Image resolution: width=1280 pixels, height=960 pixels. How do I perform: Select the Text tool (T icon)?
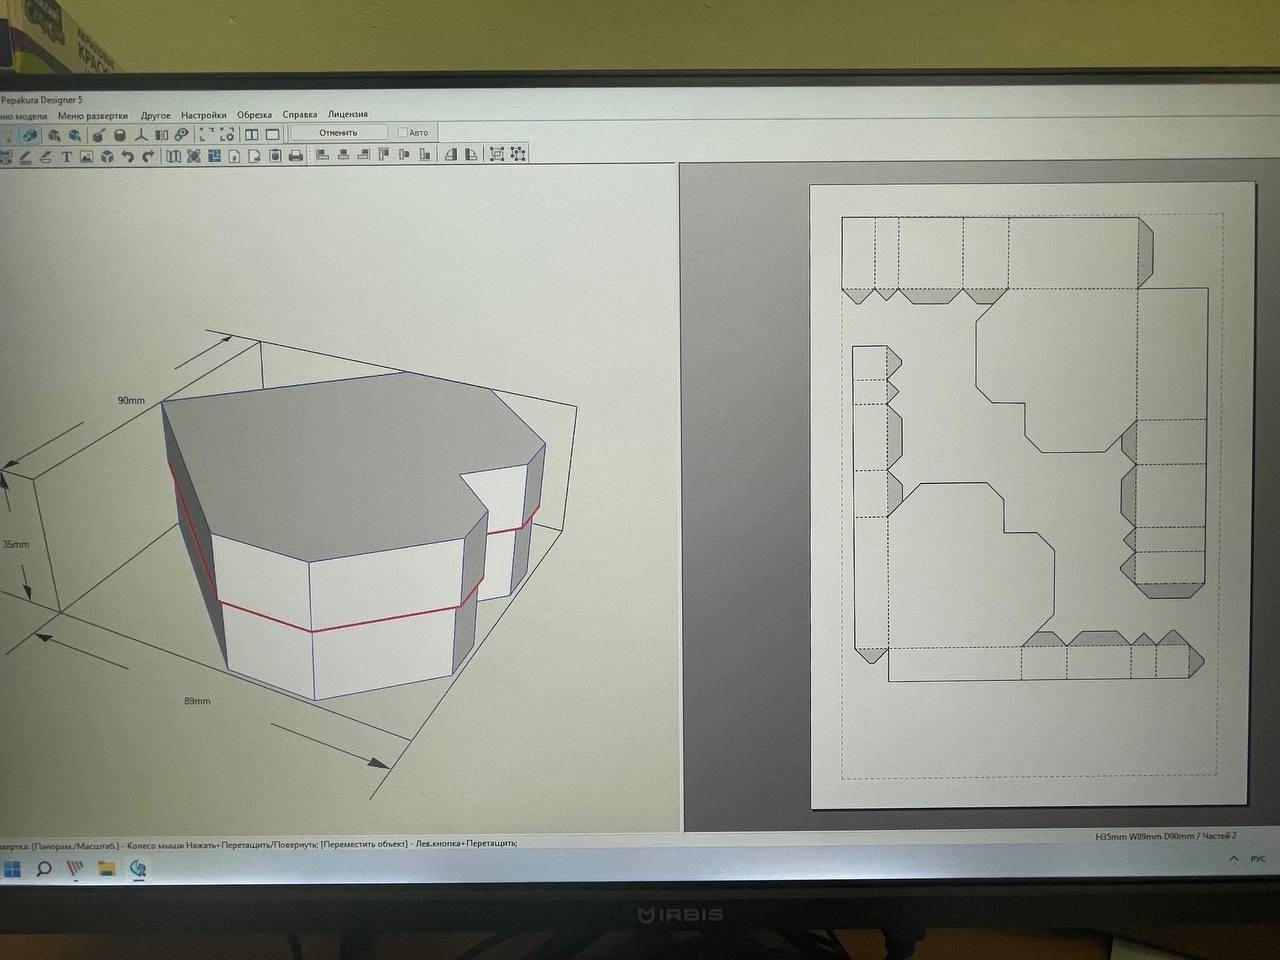66,156
